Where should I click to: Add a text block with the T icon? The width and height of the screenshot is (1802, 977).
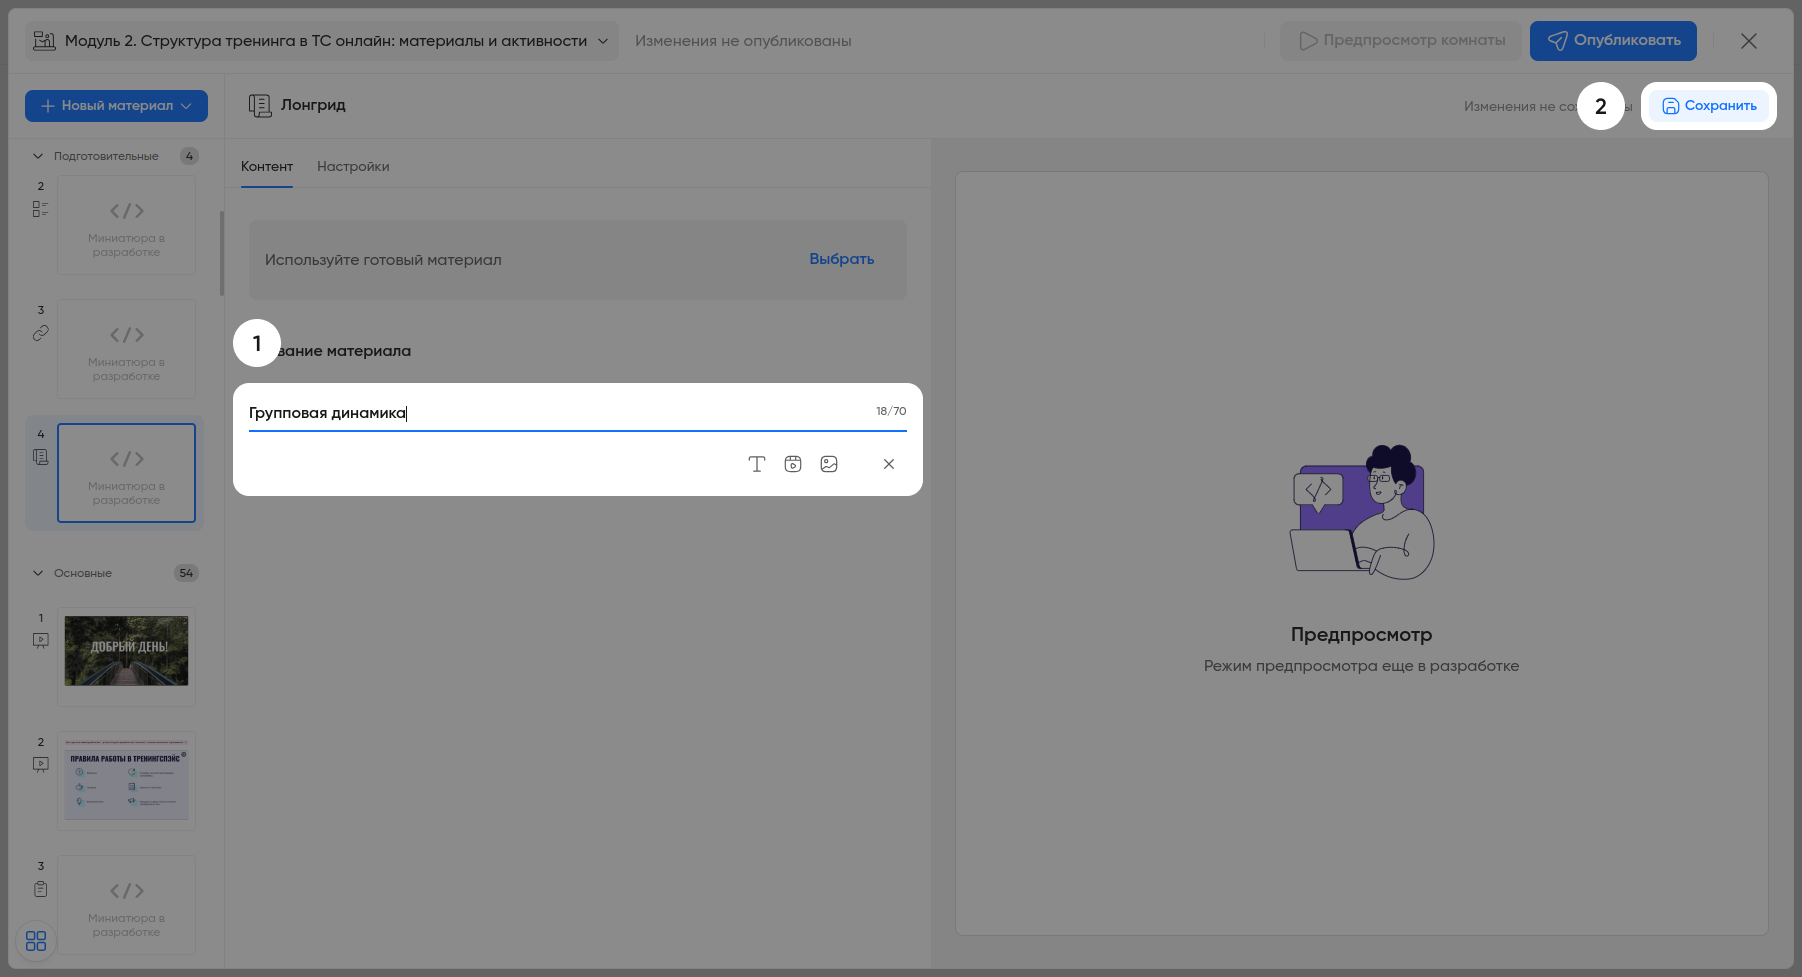(757, 464)
